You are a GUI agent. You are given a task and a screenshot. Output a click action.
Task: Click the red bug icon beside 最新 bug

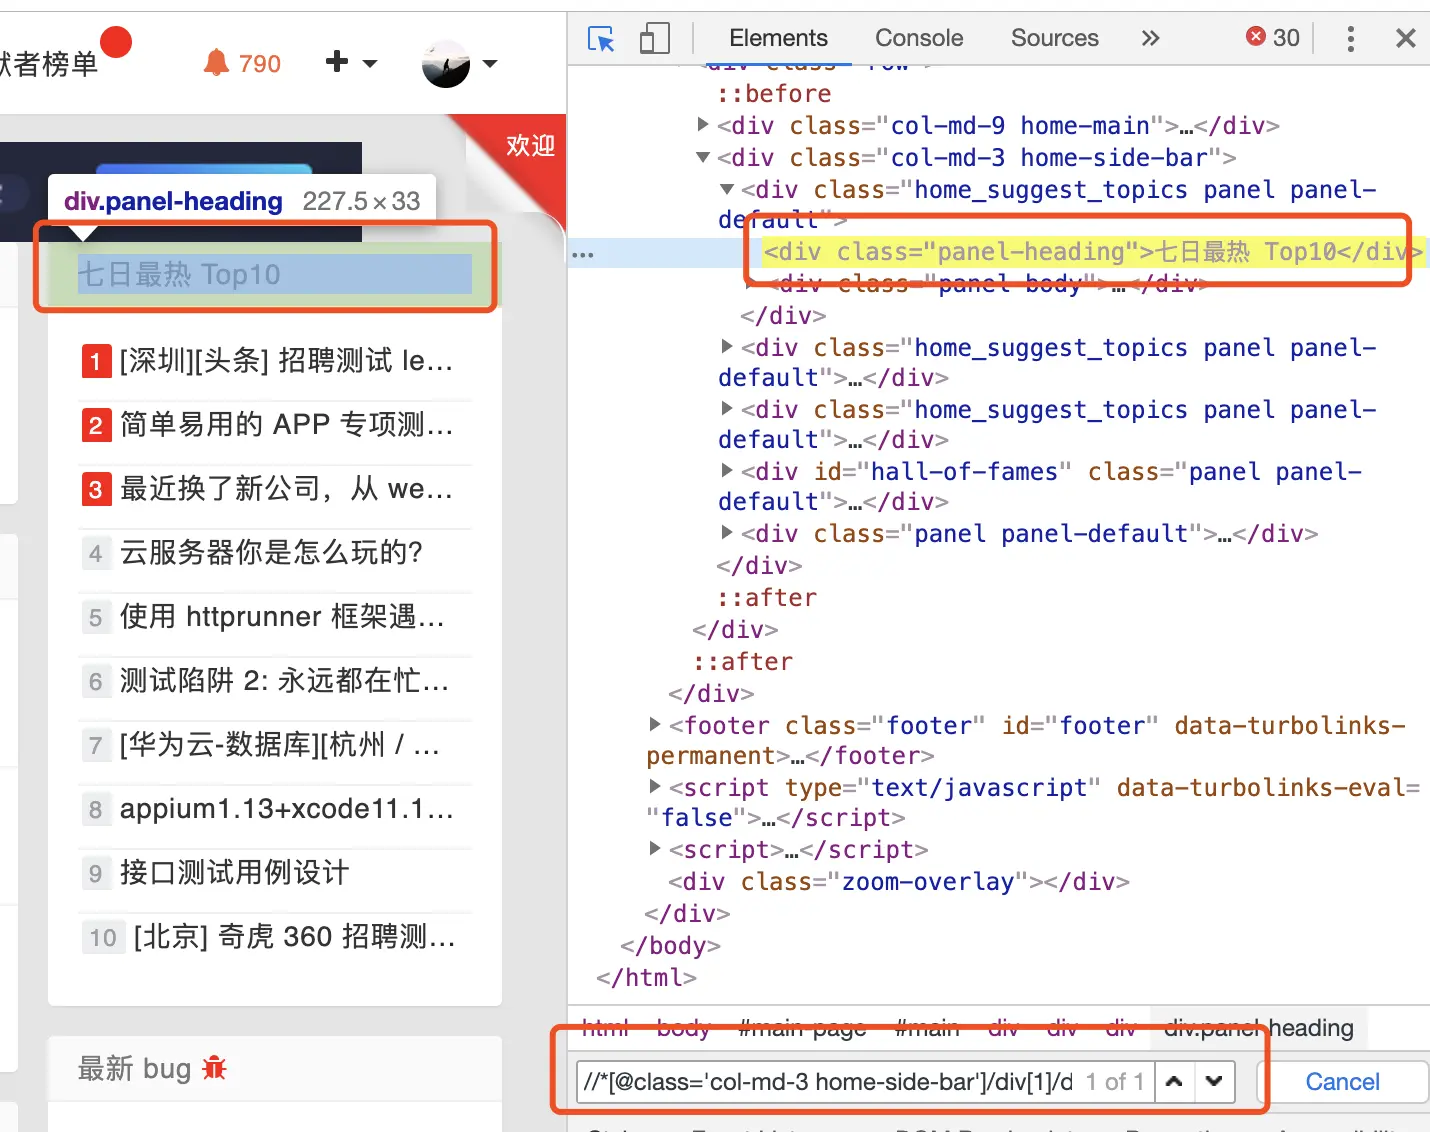[214, 1068]
